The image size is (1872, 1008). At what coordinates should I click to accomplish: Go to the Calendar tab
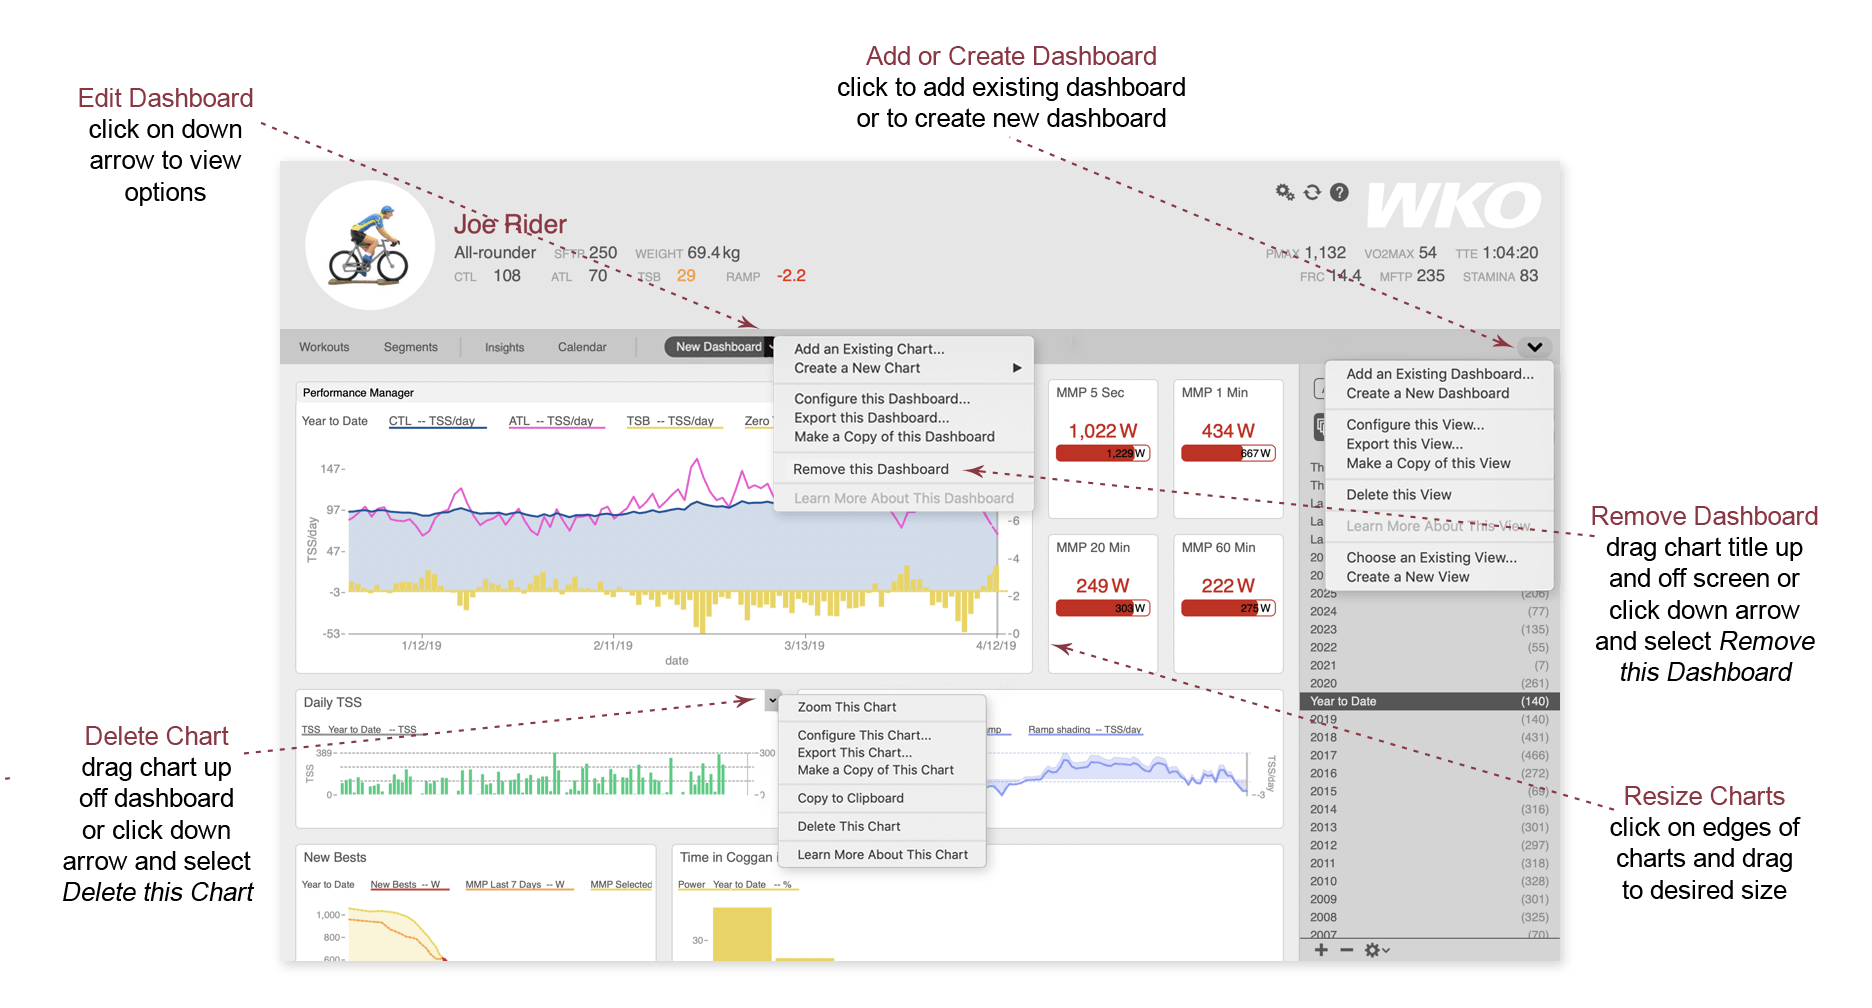(x=582, y=347)
